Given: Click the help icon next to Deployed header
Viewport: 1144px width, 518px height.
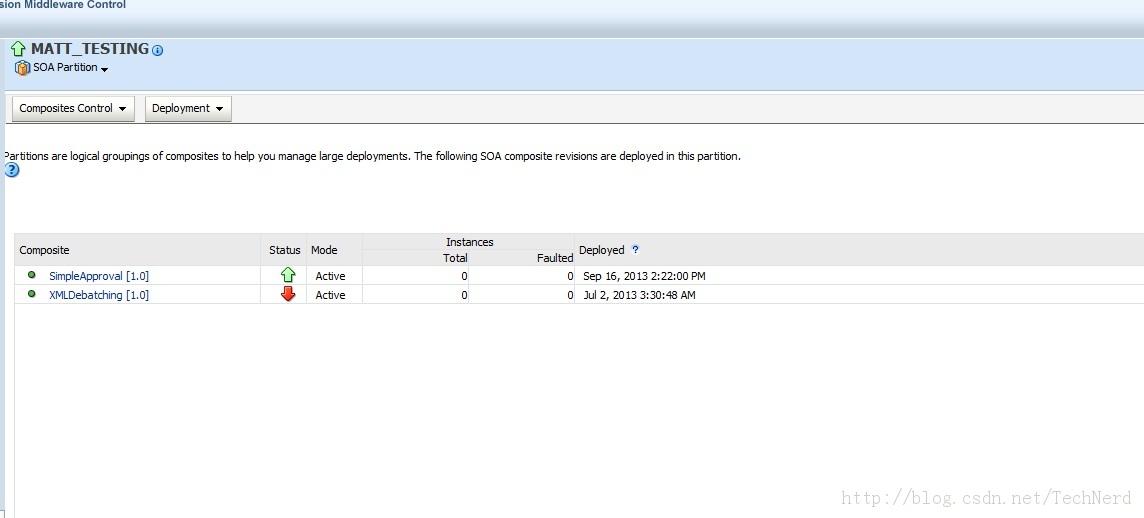Looking at the screenshot, I should (635, 250).
